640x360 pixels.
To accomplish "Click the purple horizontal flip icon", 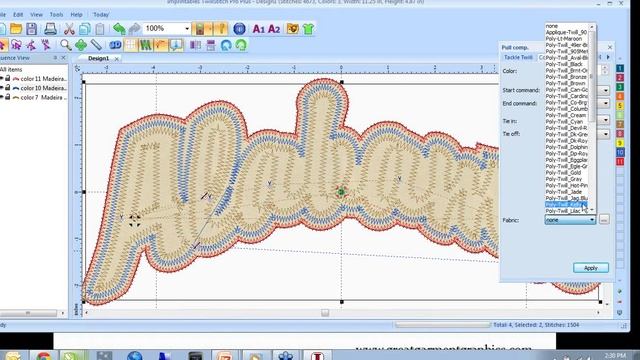I will click(x=196, y=45).
